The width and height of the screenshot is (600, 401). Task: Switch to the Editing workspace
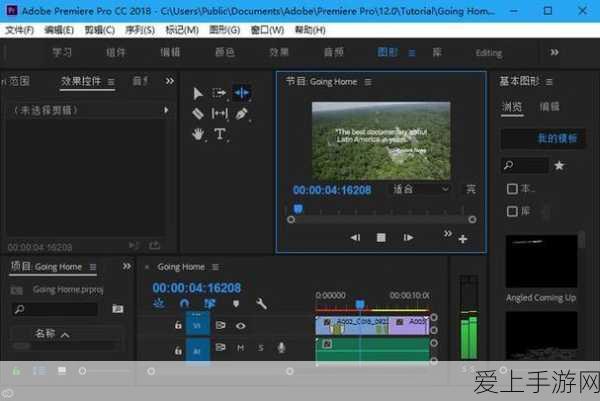[x=489, y=53]
